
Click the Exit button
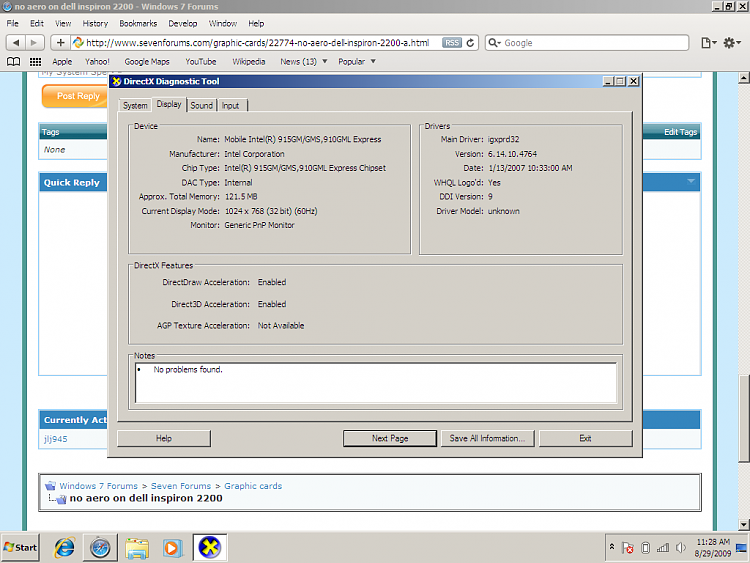click(585, 438)
